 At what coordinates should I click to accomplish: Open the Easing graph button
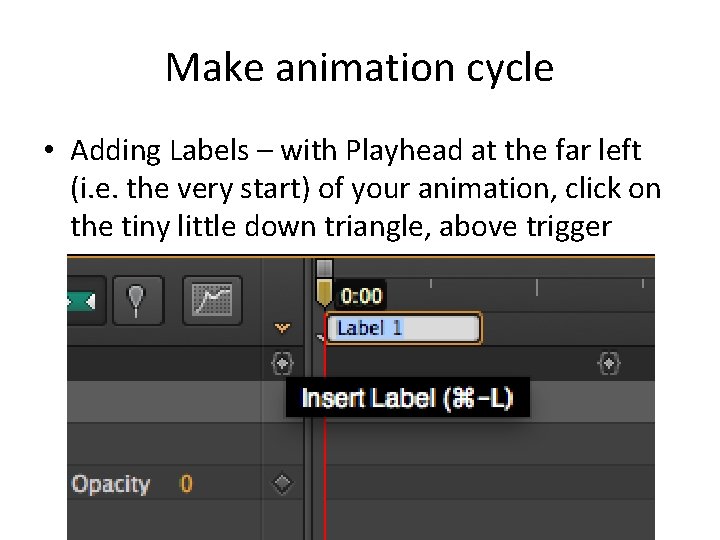tap(212, 299)
